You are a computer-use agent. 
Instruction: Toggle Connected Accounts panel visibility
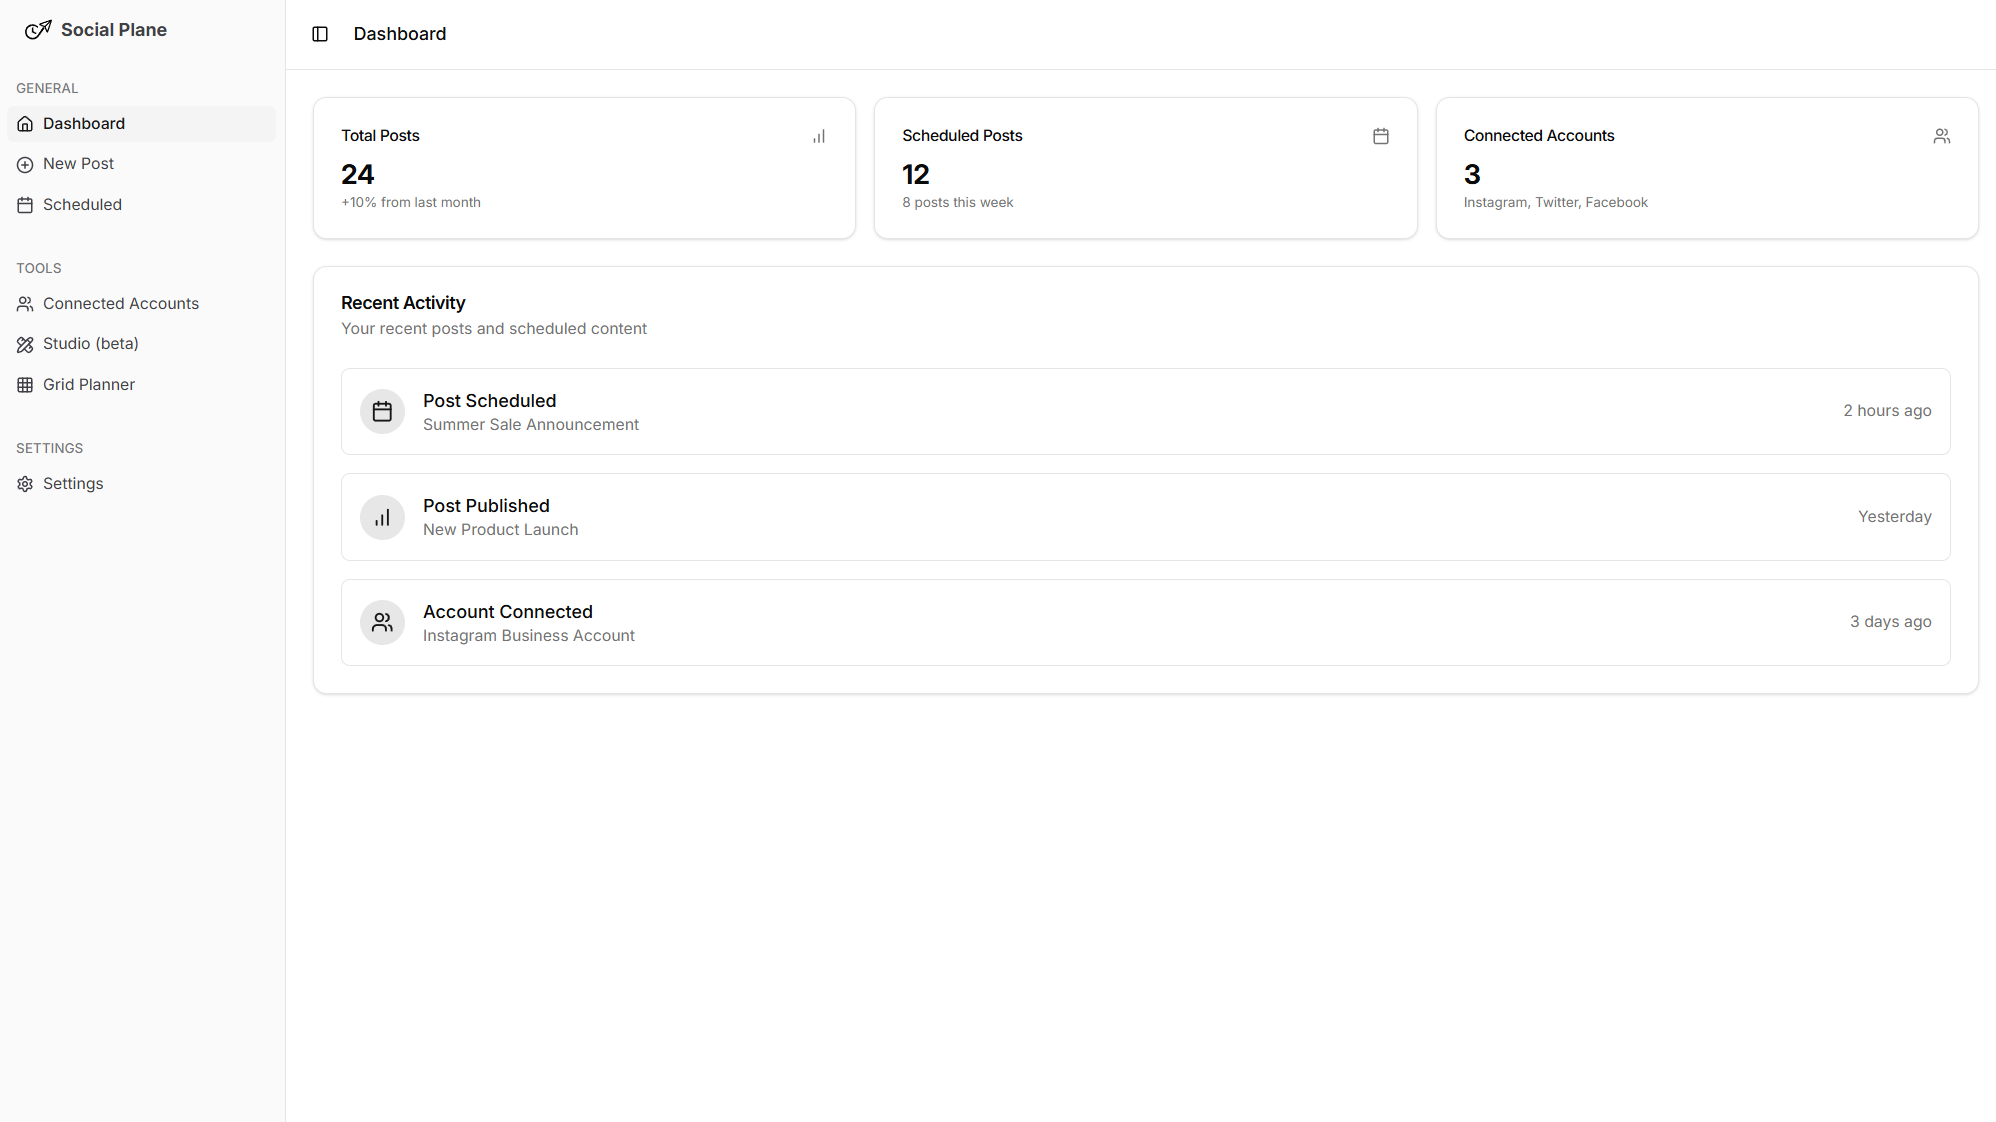point(119,303)
